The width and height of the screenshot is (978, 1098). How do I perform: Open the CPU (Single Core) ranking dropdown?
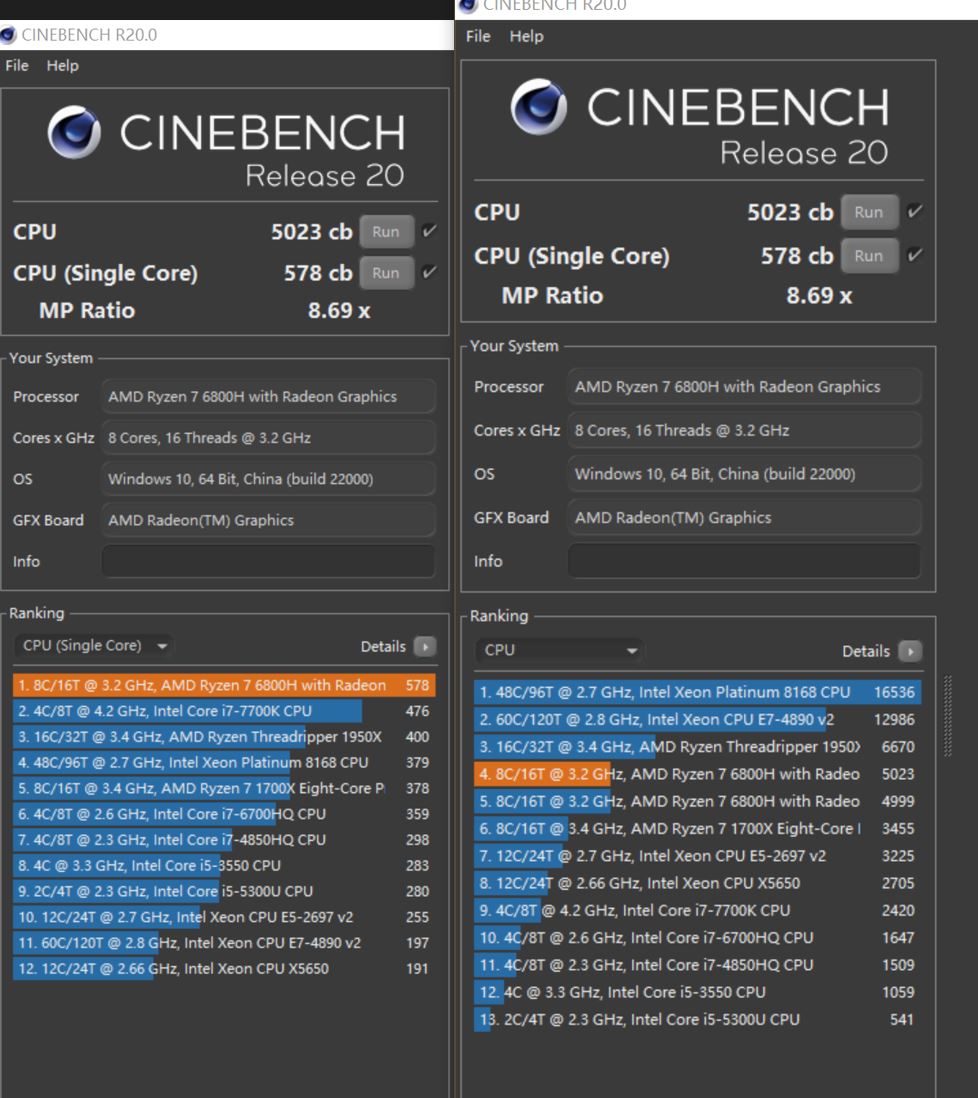click(94, 646)
